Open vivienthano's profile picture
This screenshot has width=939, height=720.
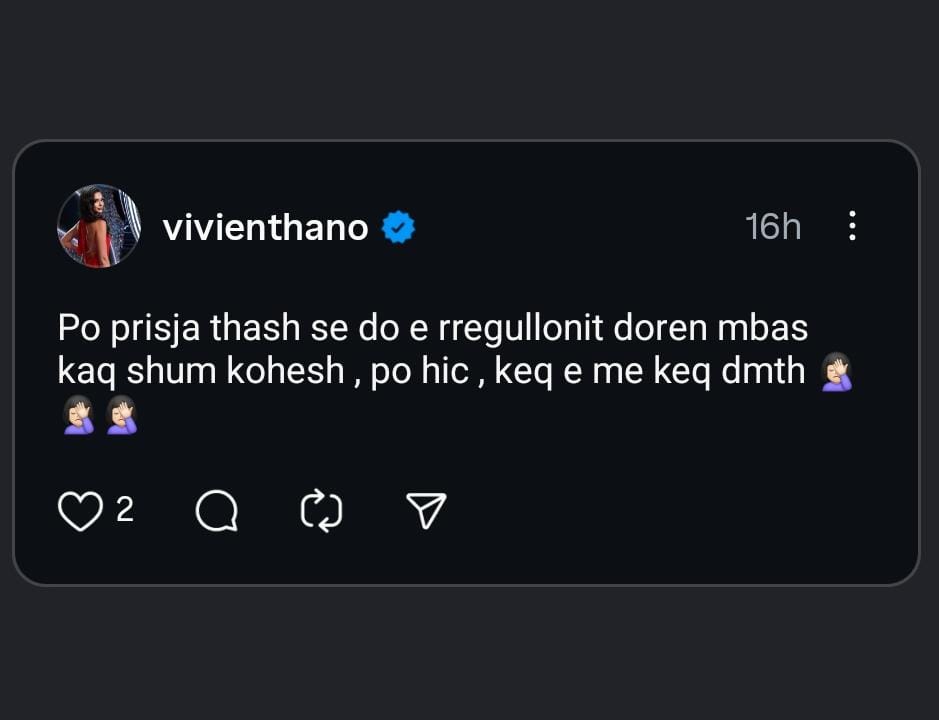98,226
